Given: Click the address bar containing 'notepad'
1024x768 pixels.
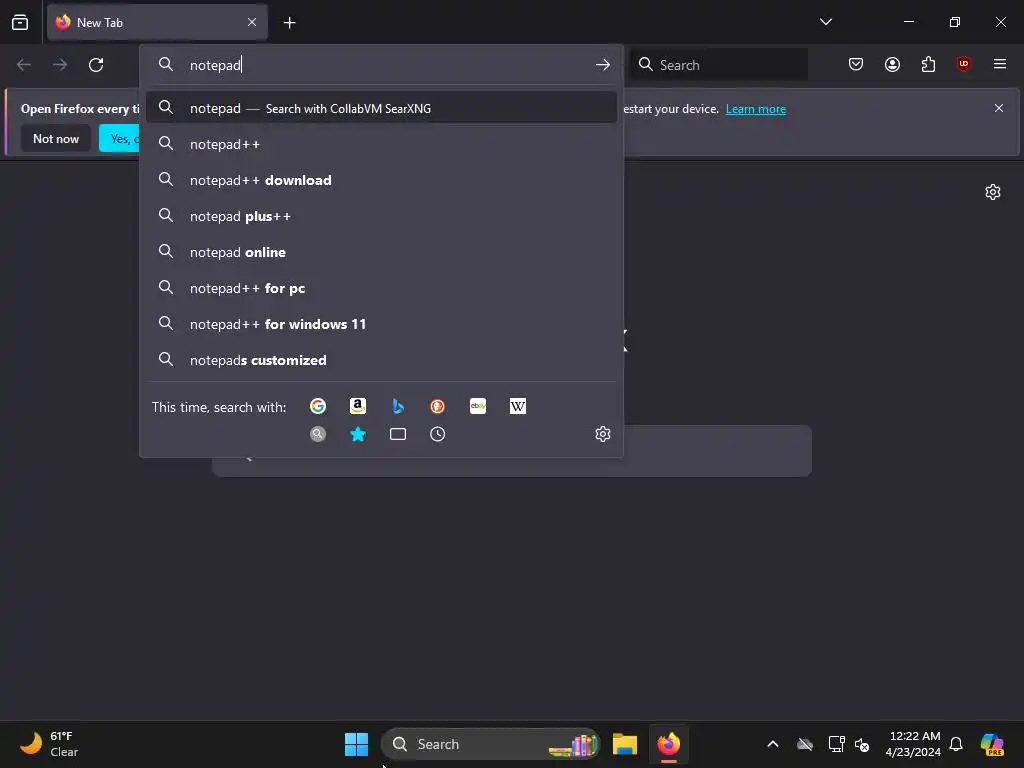Looking at the screenshot, I should [382, 65].
